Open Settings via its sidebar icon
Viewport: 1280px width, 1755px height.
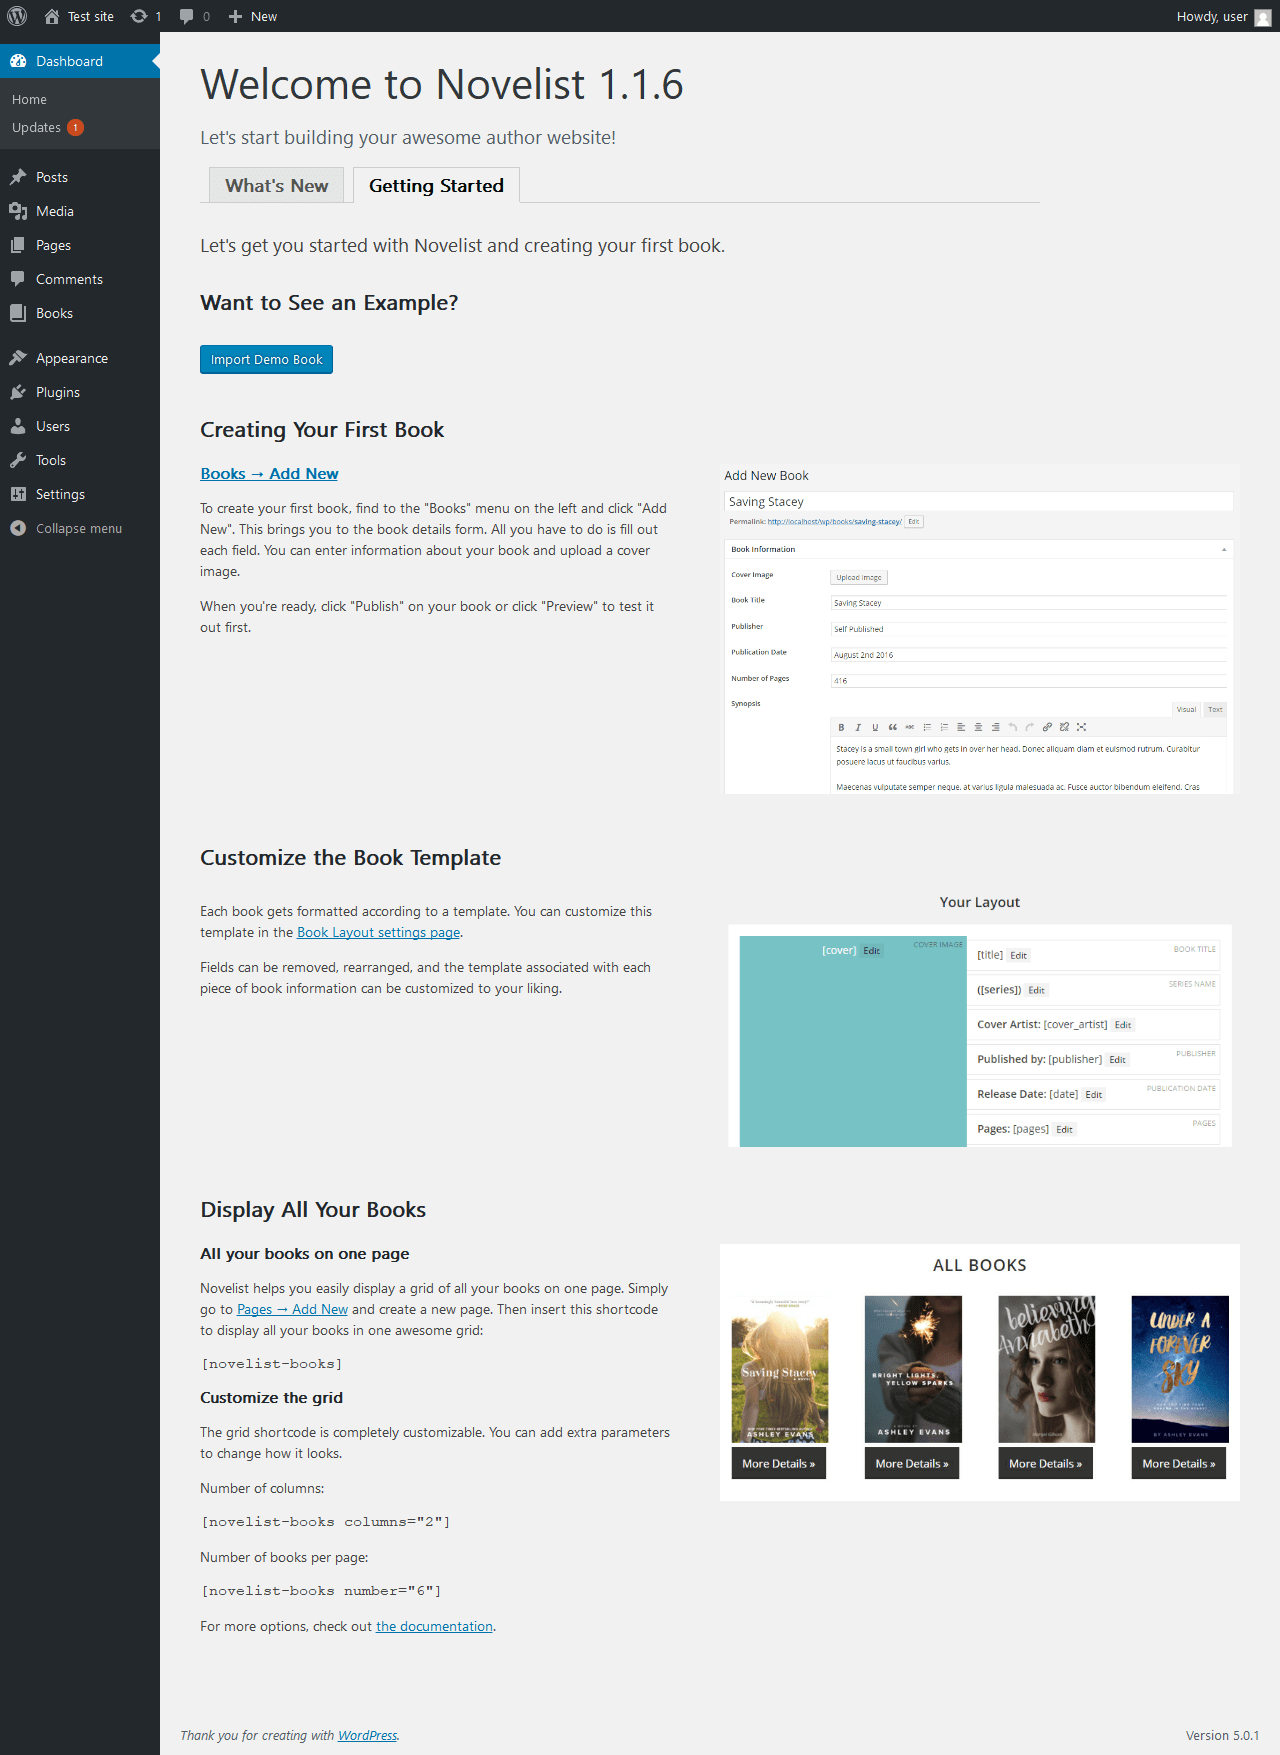point(18,494)
